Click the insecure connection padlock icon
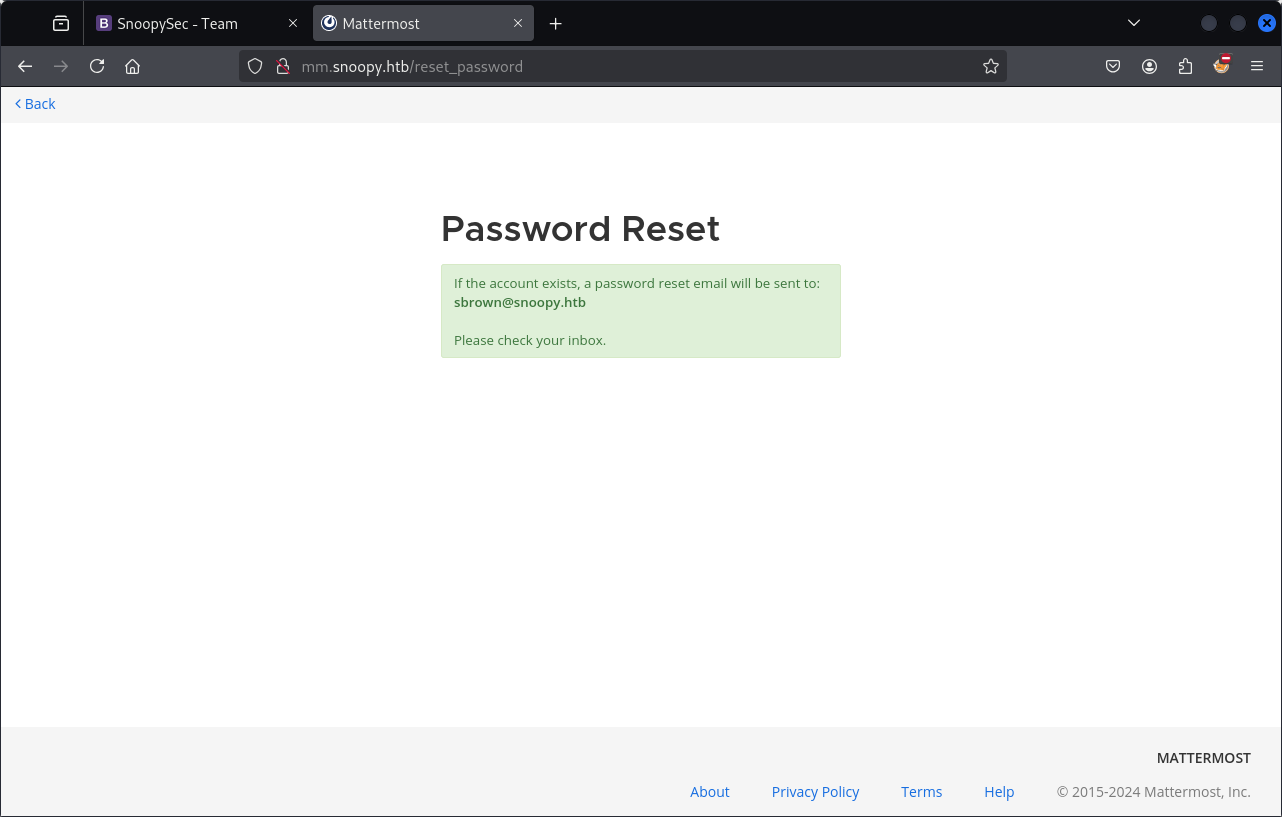 click(x=282, y=66)
